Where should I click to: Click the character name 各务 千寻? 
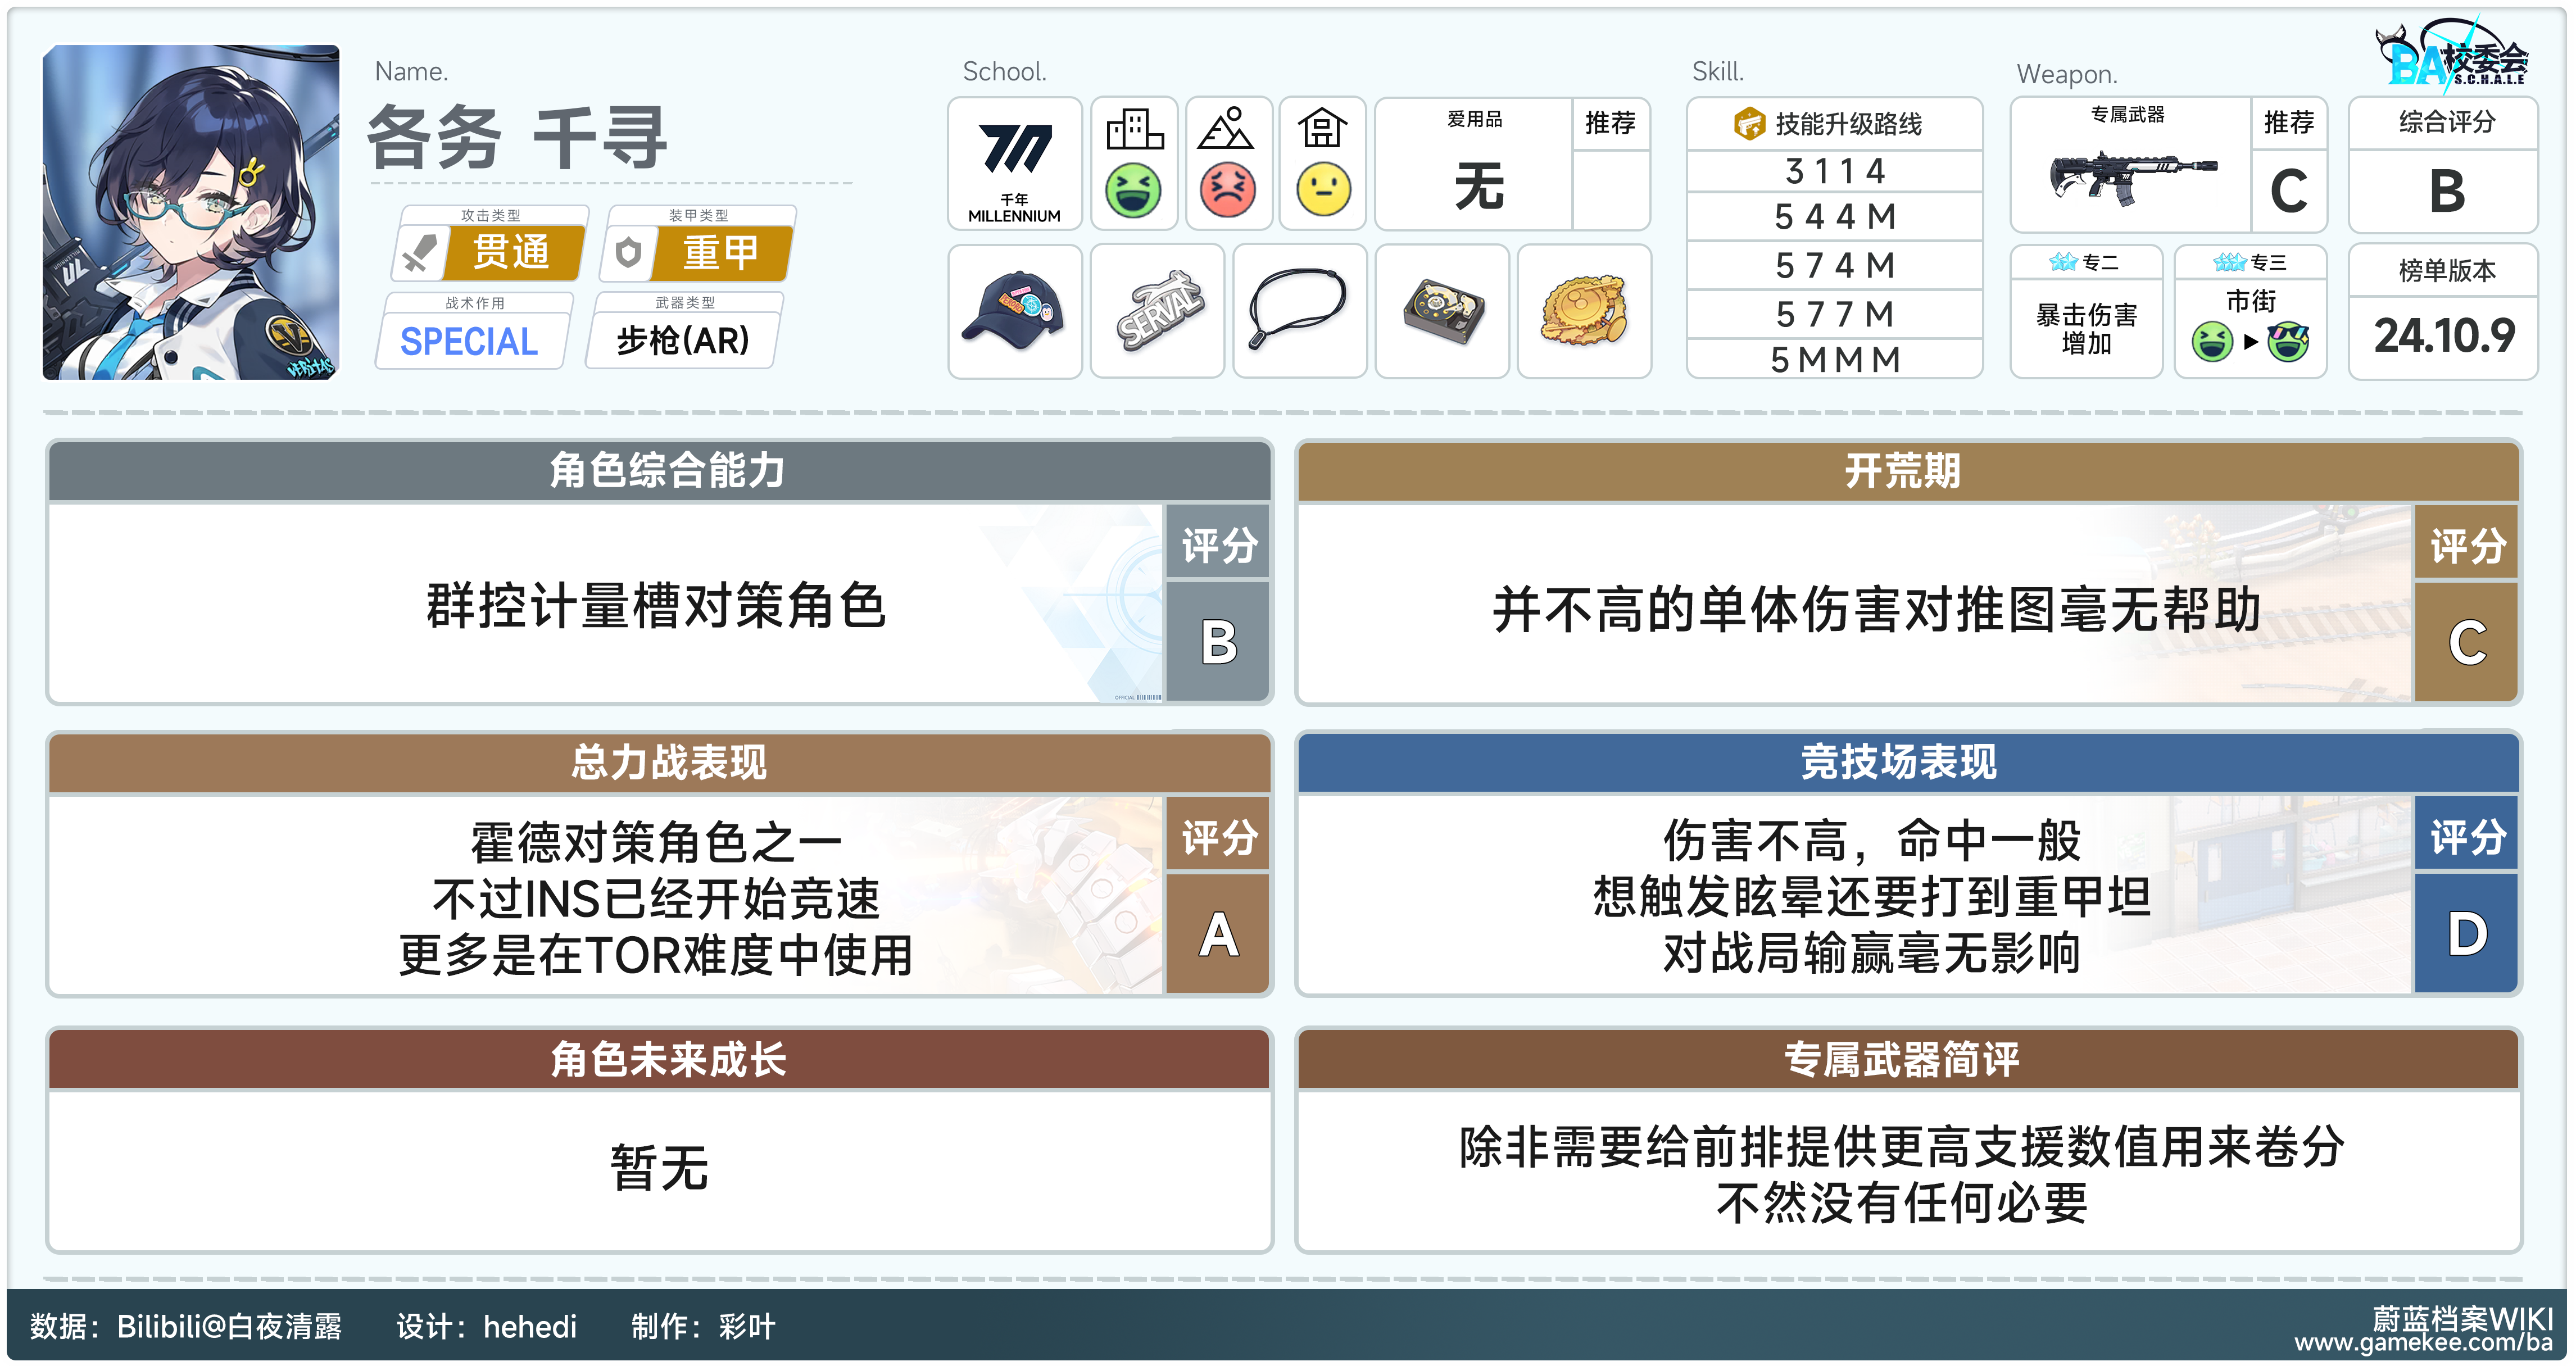[517, 137]
